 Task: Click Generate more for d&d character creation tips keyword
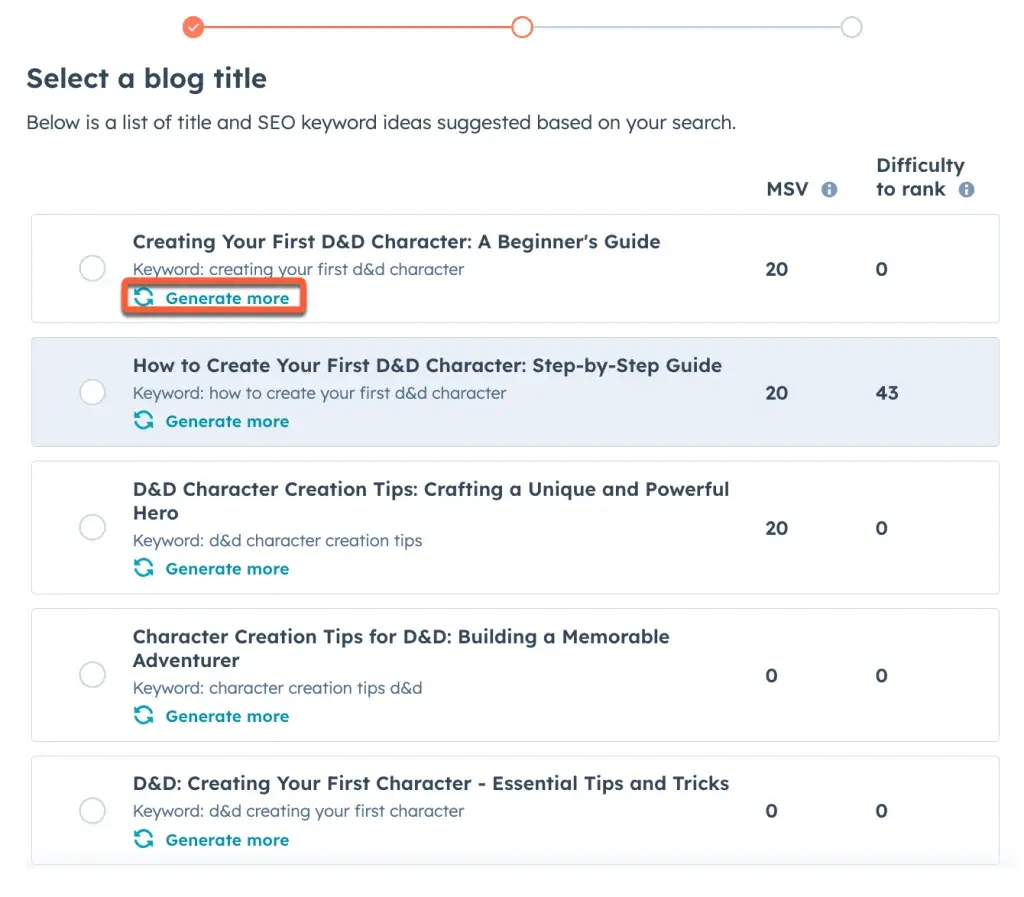[x=227, y=568]
